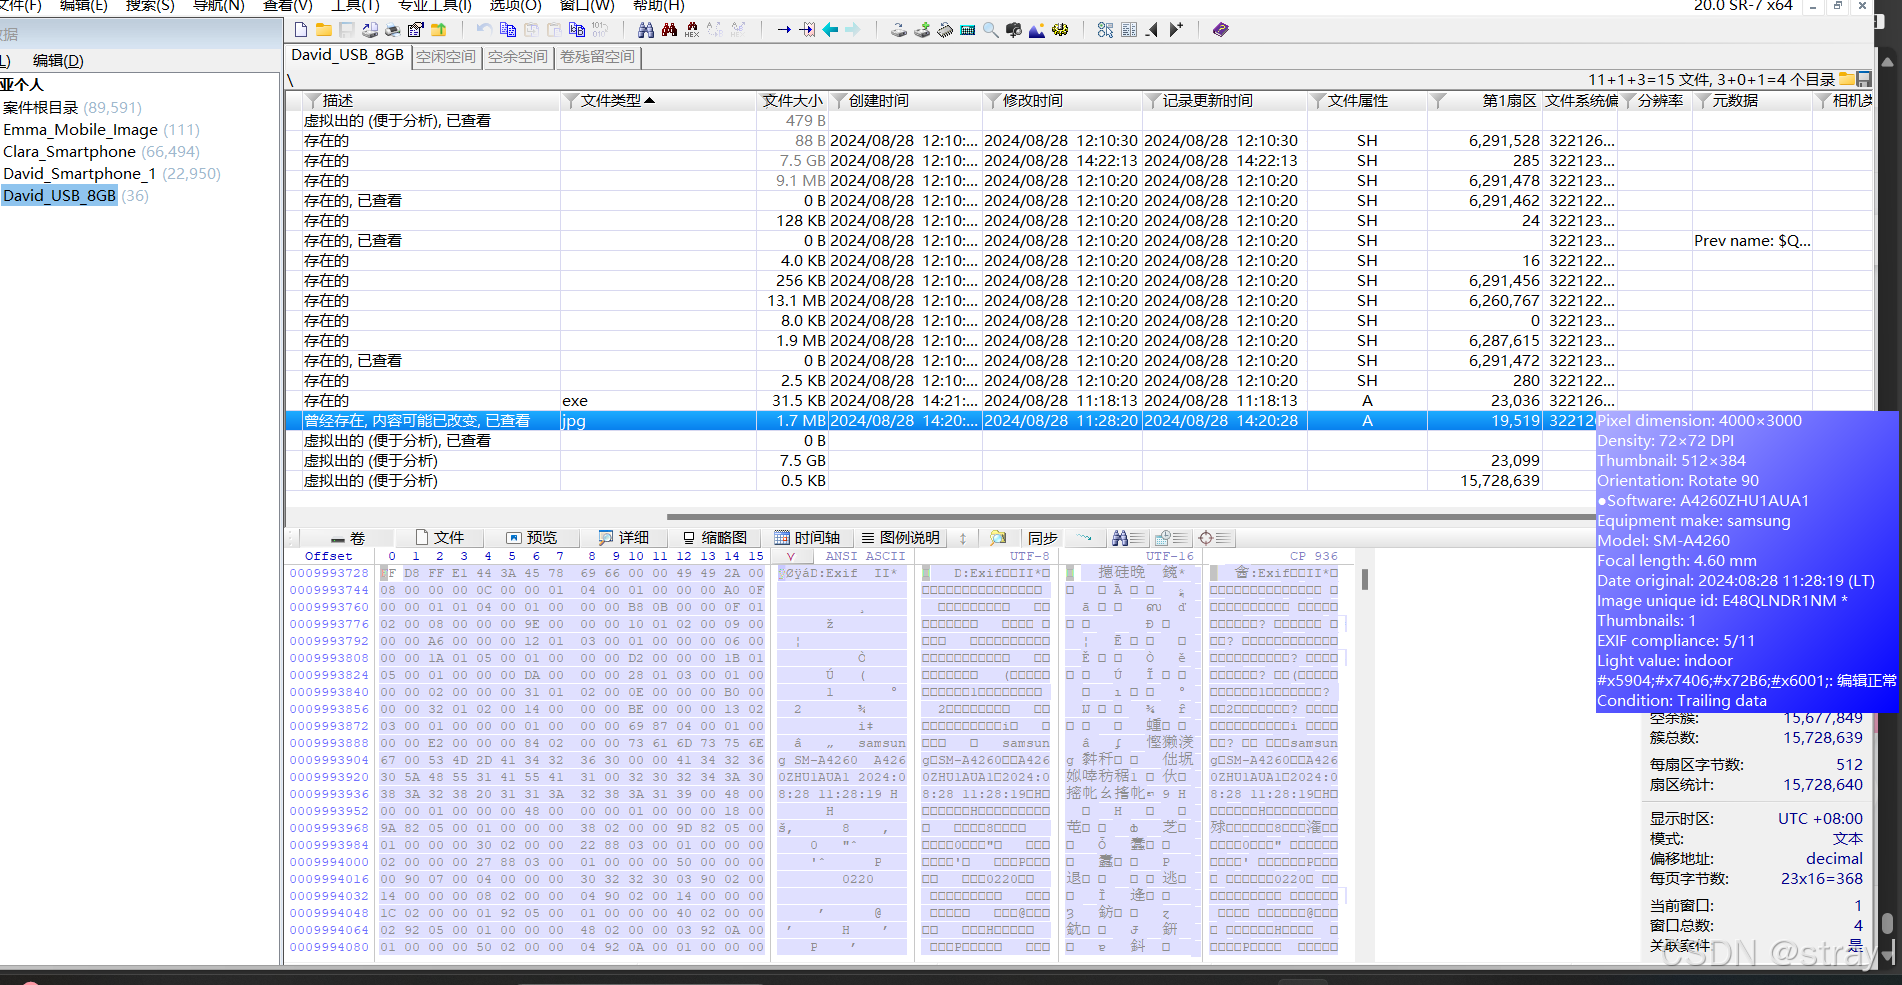Screen dimensions: 1902x985
Task: Sort by 文件大小 column header
Action: click(x=793, y=101)
